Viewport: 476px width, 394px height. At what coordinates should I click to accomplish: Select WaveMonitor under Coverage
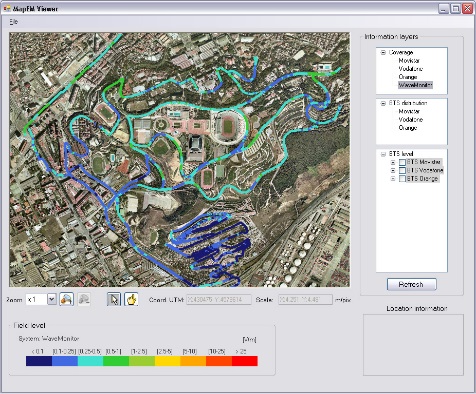pyautogui.click(x=415, y=85)
